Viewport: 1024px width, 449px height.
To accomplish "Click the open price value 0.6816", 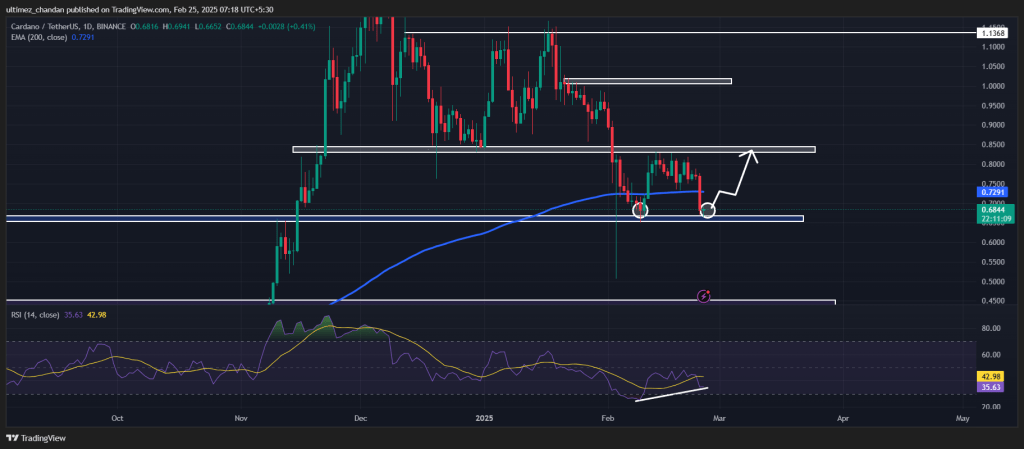I will [x=147, y=27].
